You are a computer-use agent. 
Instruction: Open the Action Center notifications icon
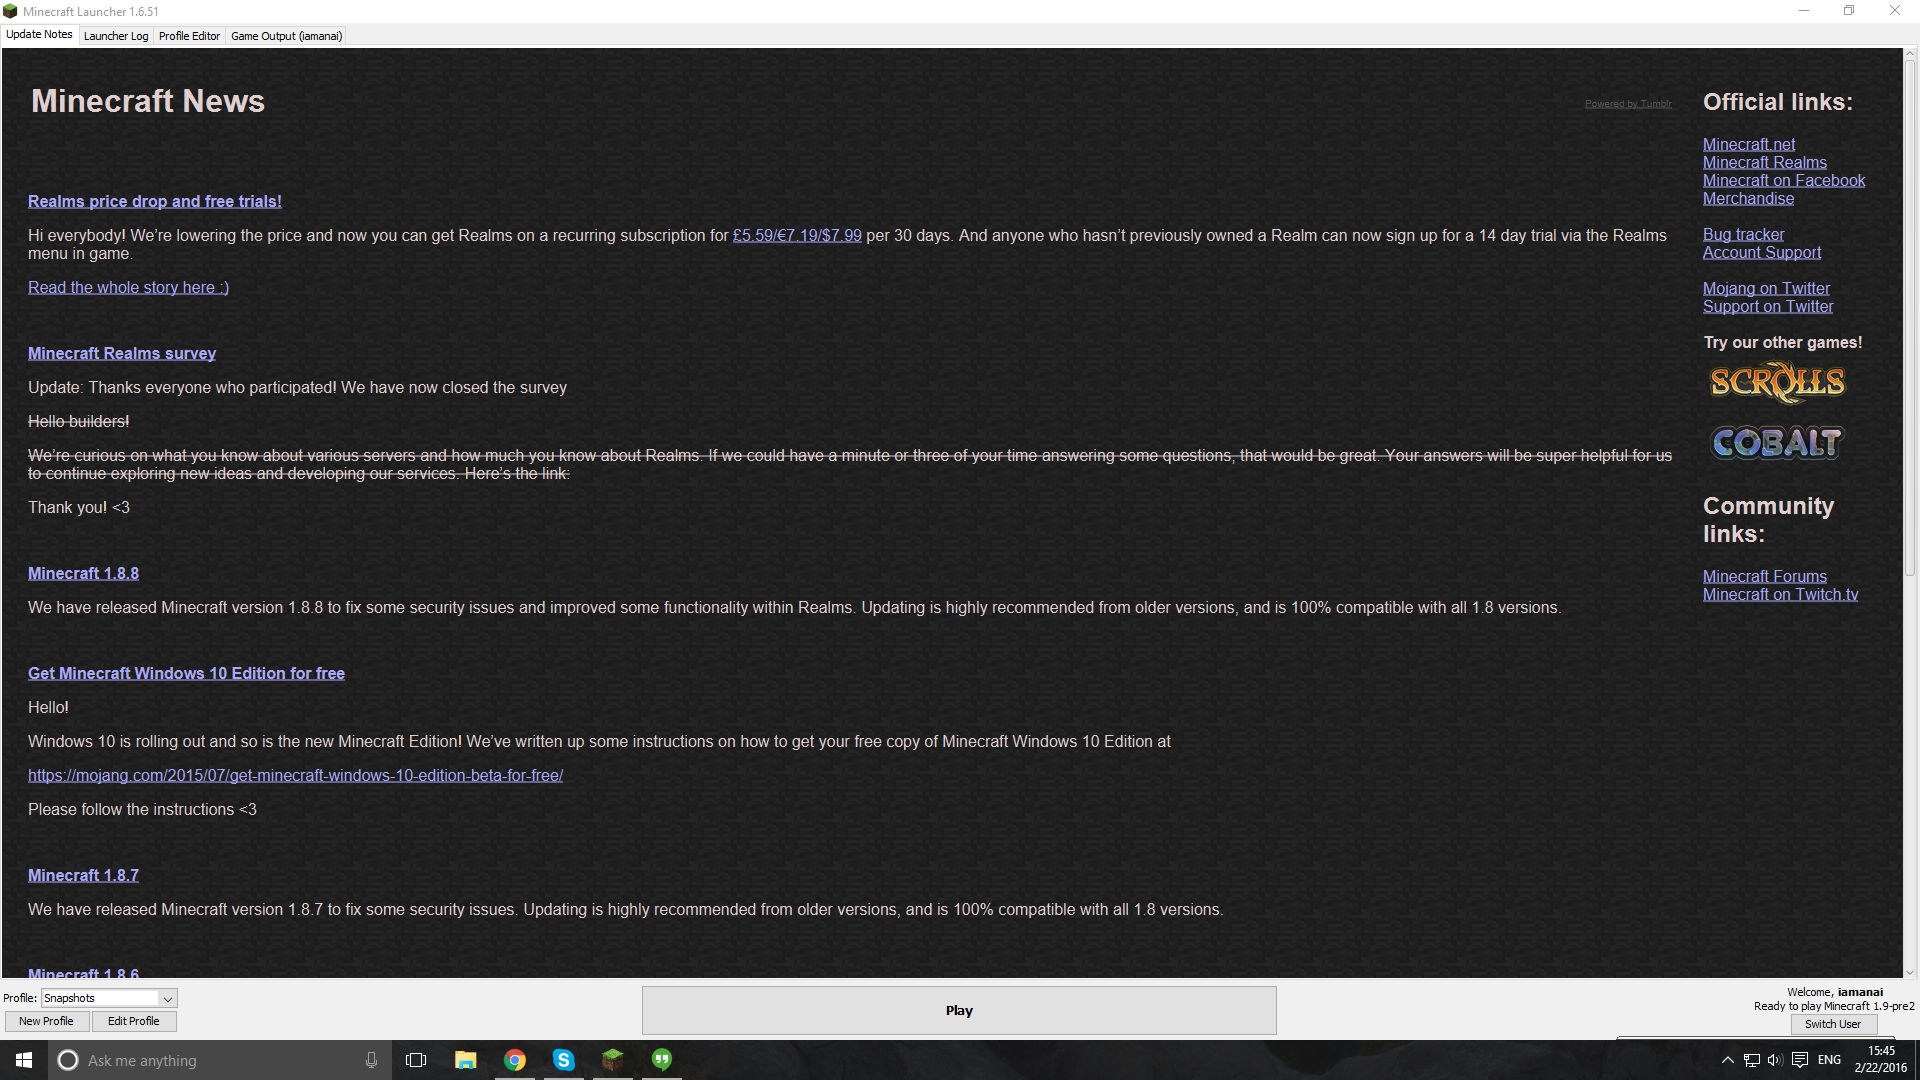pos(1800,1060)
